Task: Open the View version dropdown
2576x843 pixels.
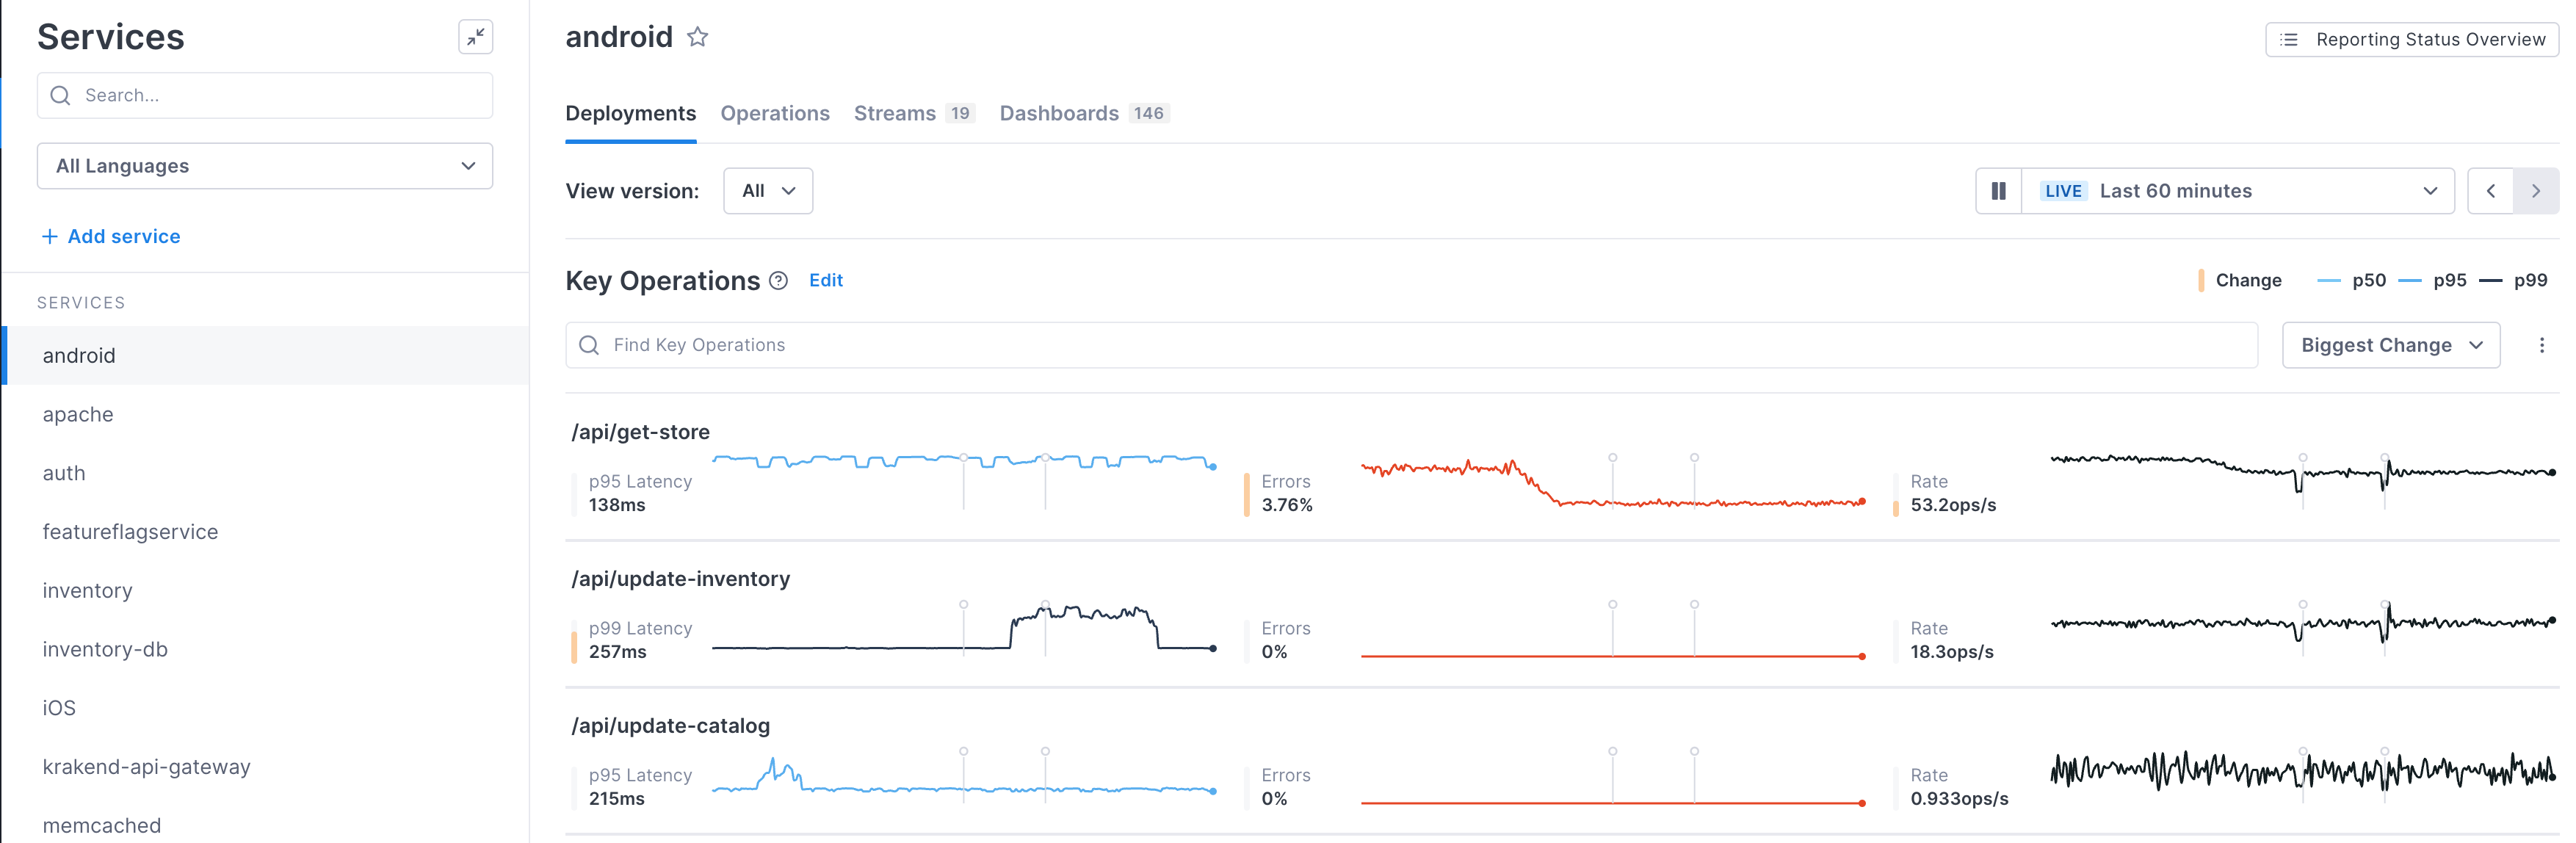Action: click(x=768, y=190)
